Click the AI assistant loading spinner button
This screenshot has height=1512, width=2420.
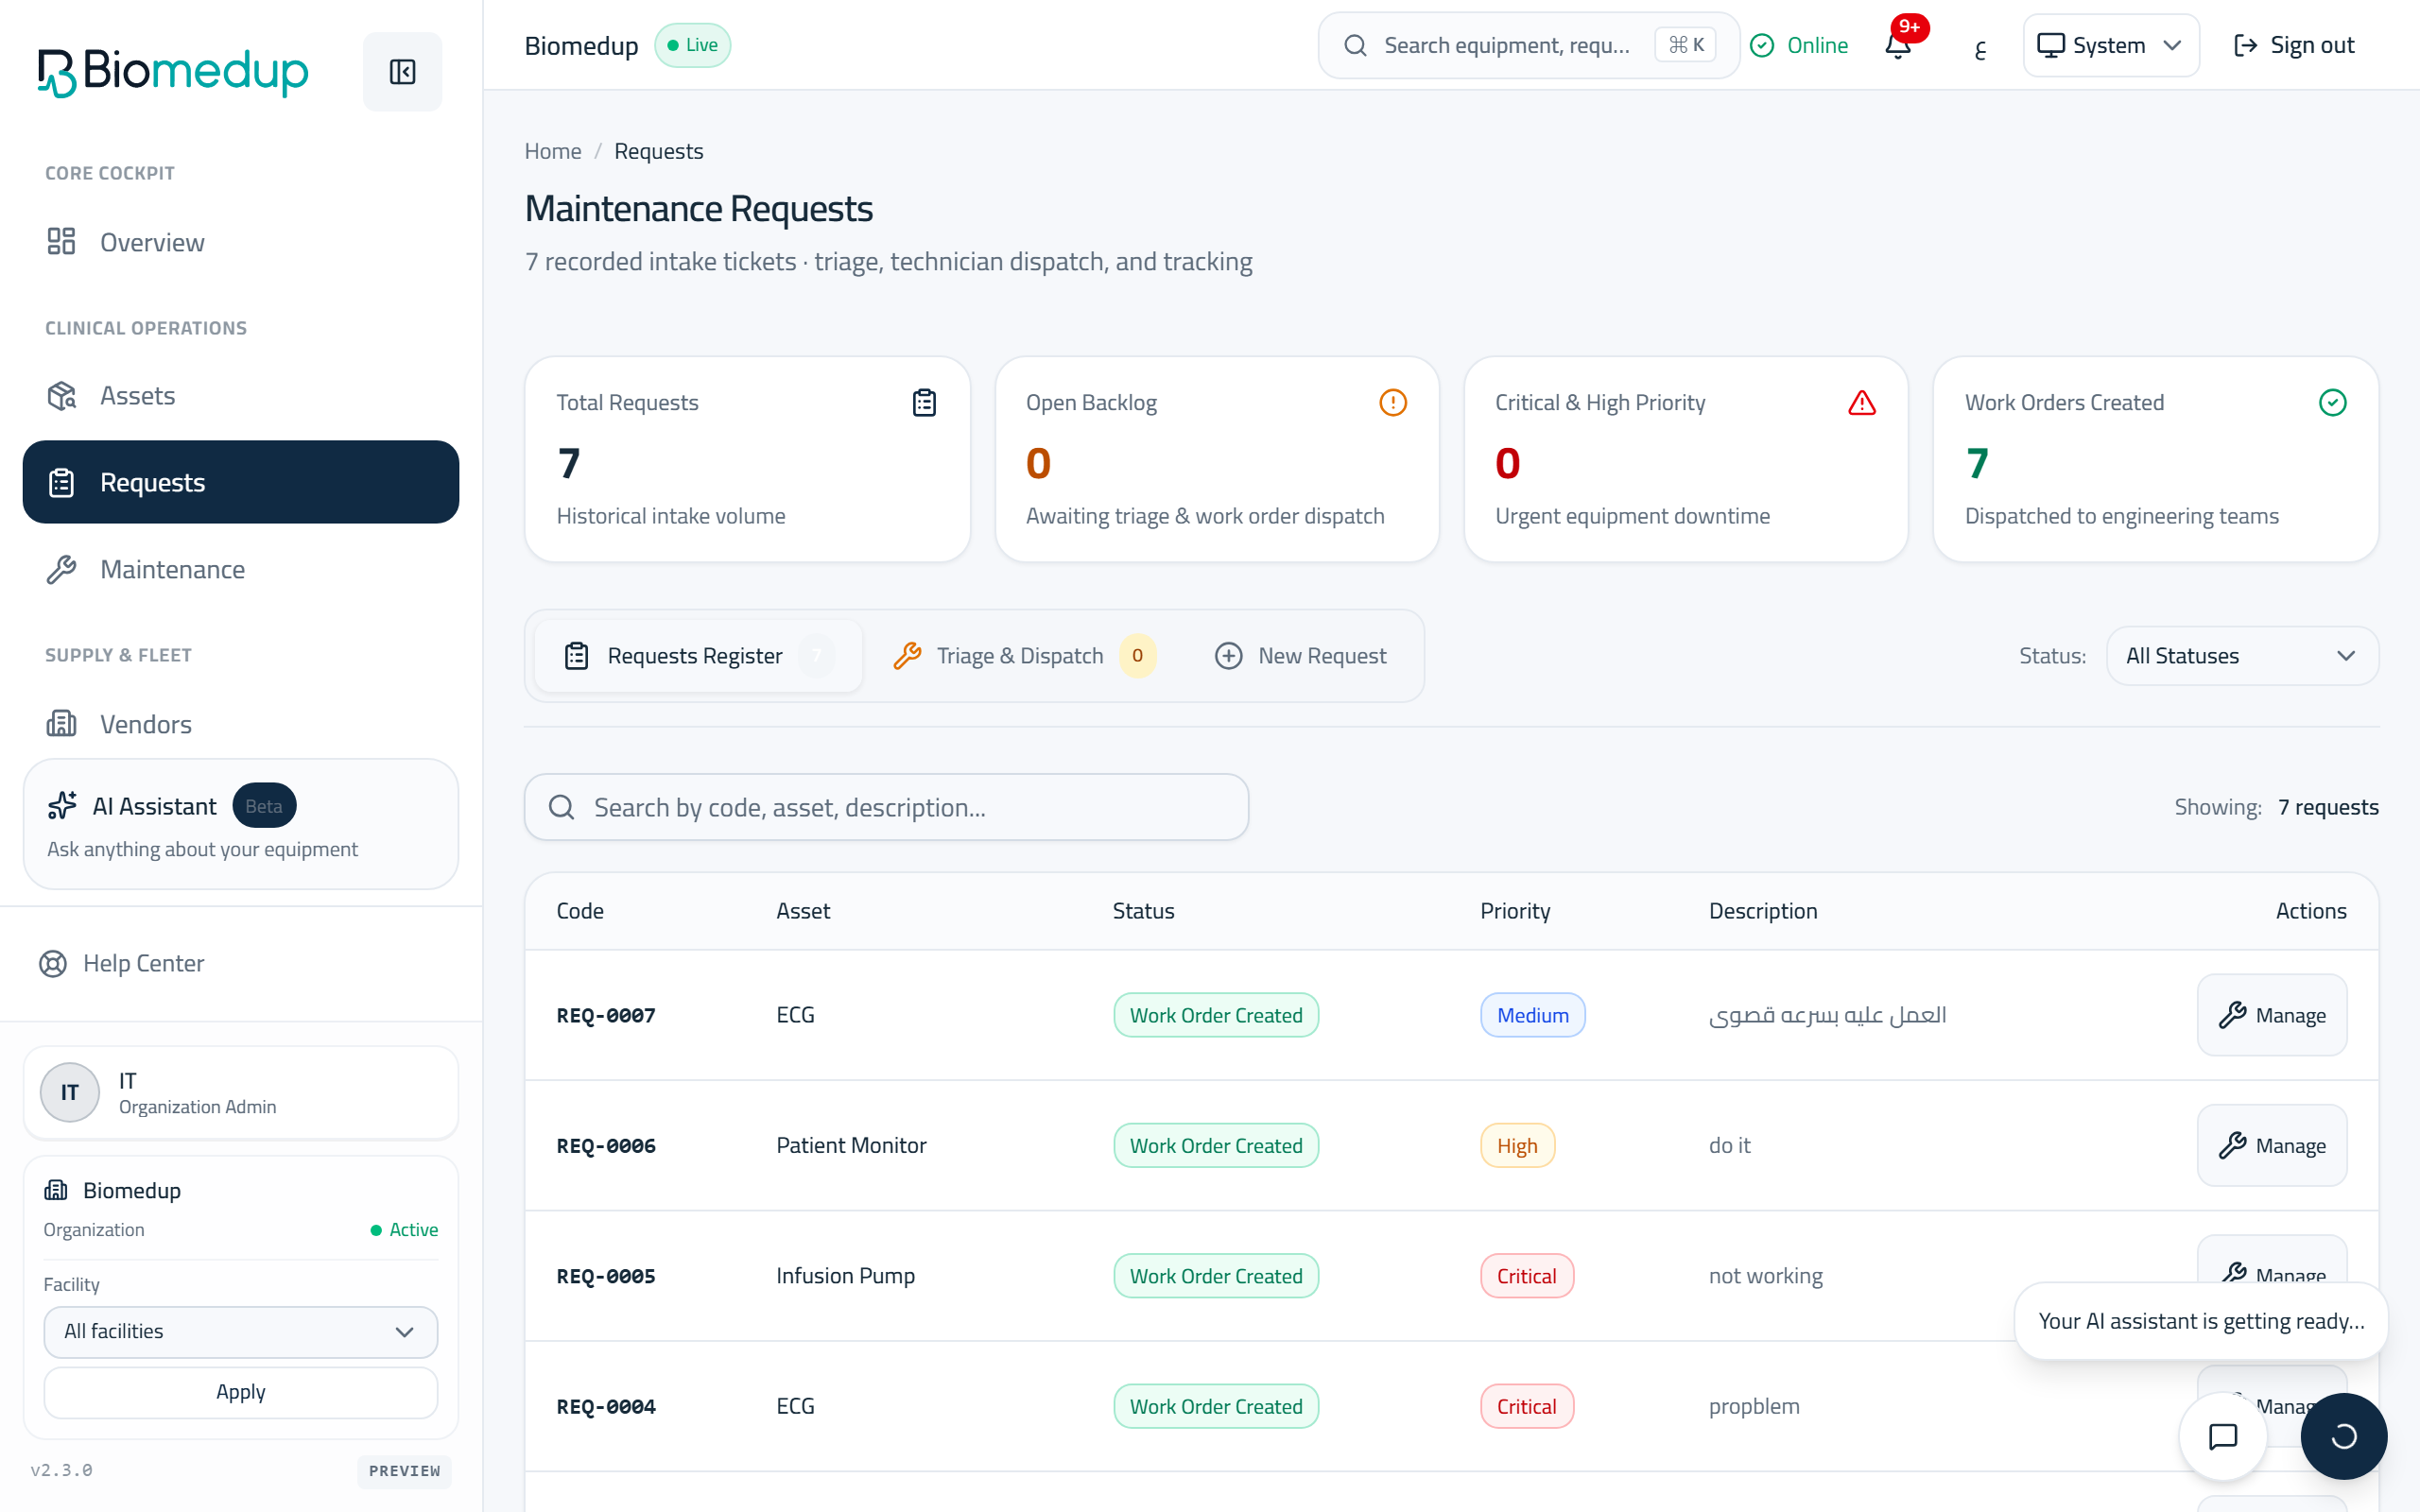coord(2343,1436)
